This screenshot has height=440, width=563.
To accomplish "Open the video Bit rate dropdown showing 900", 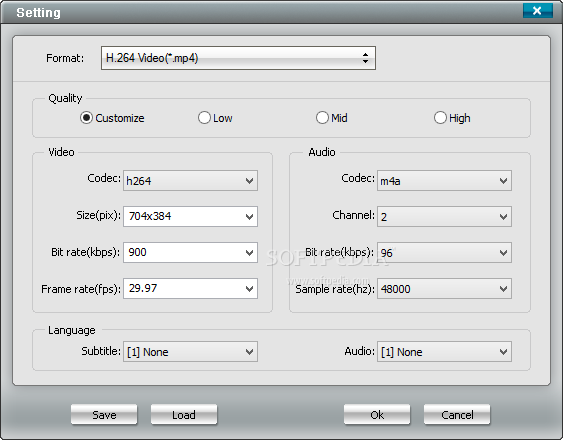I will tap(190, 252).
